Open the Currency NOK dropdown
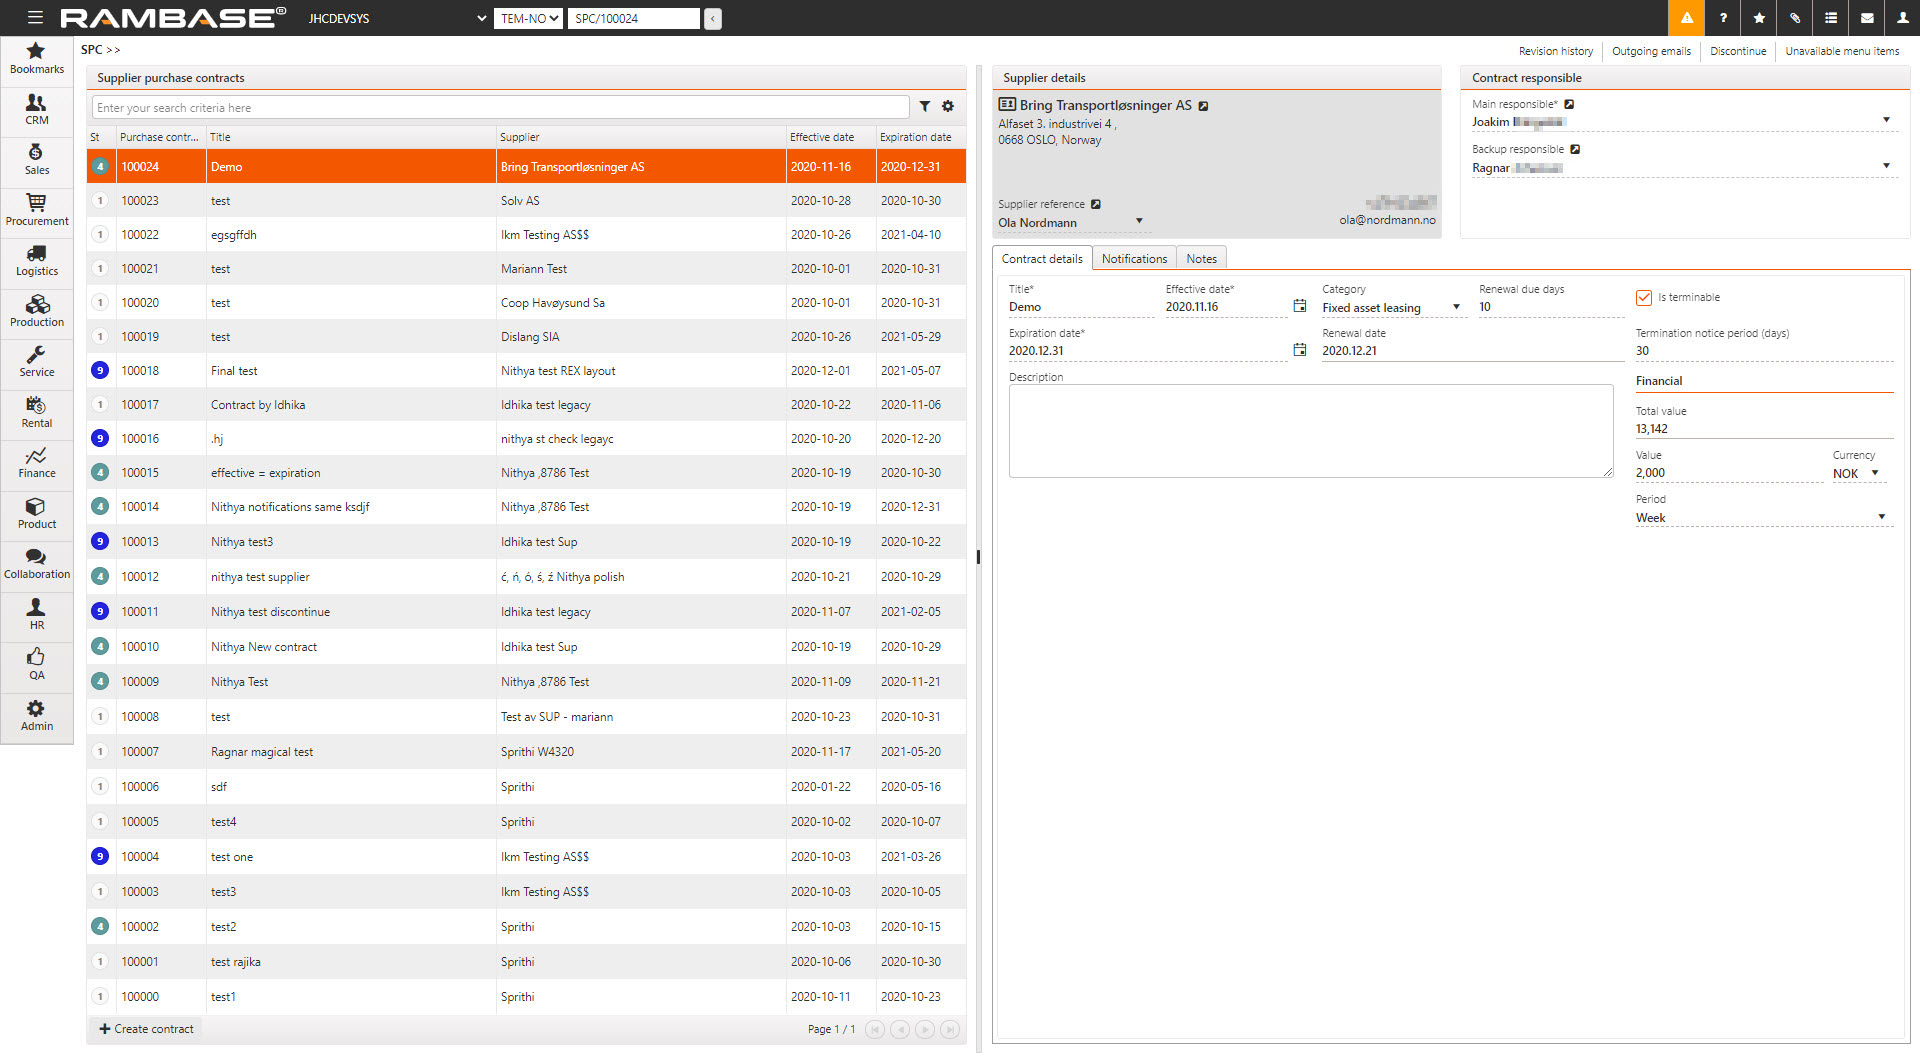 [1874, 473]
